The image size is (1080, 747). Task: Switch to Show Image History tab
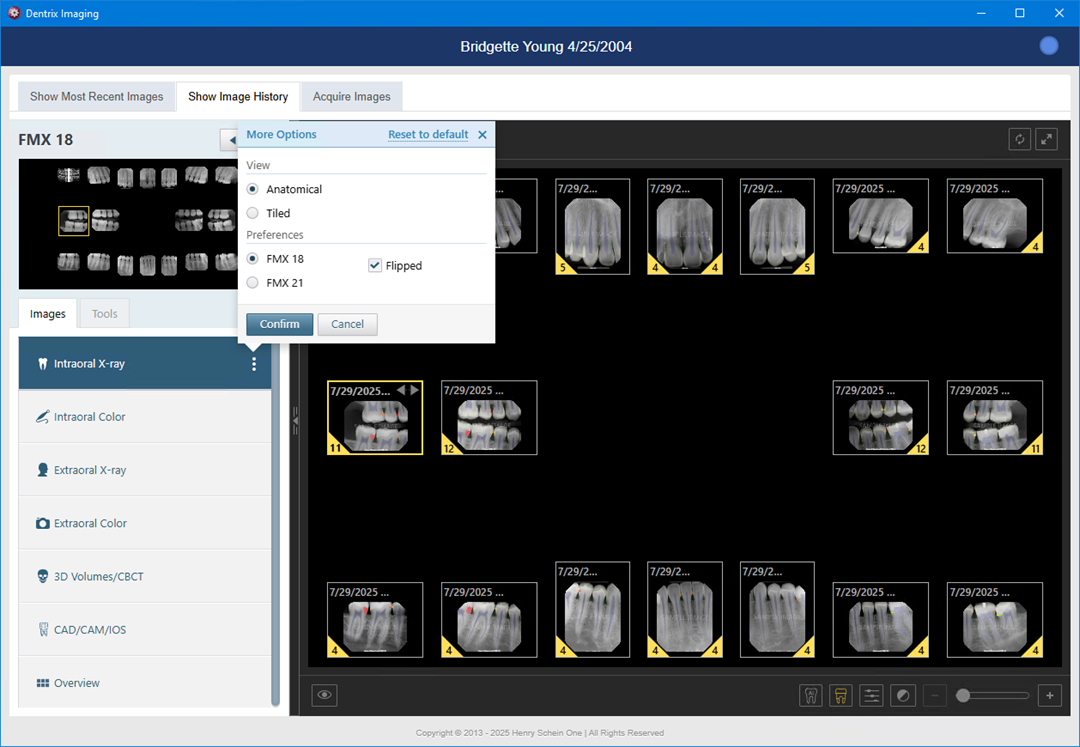click(238, 96)
